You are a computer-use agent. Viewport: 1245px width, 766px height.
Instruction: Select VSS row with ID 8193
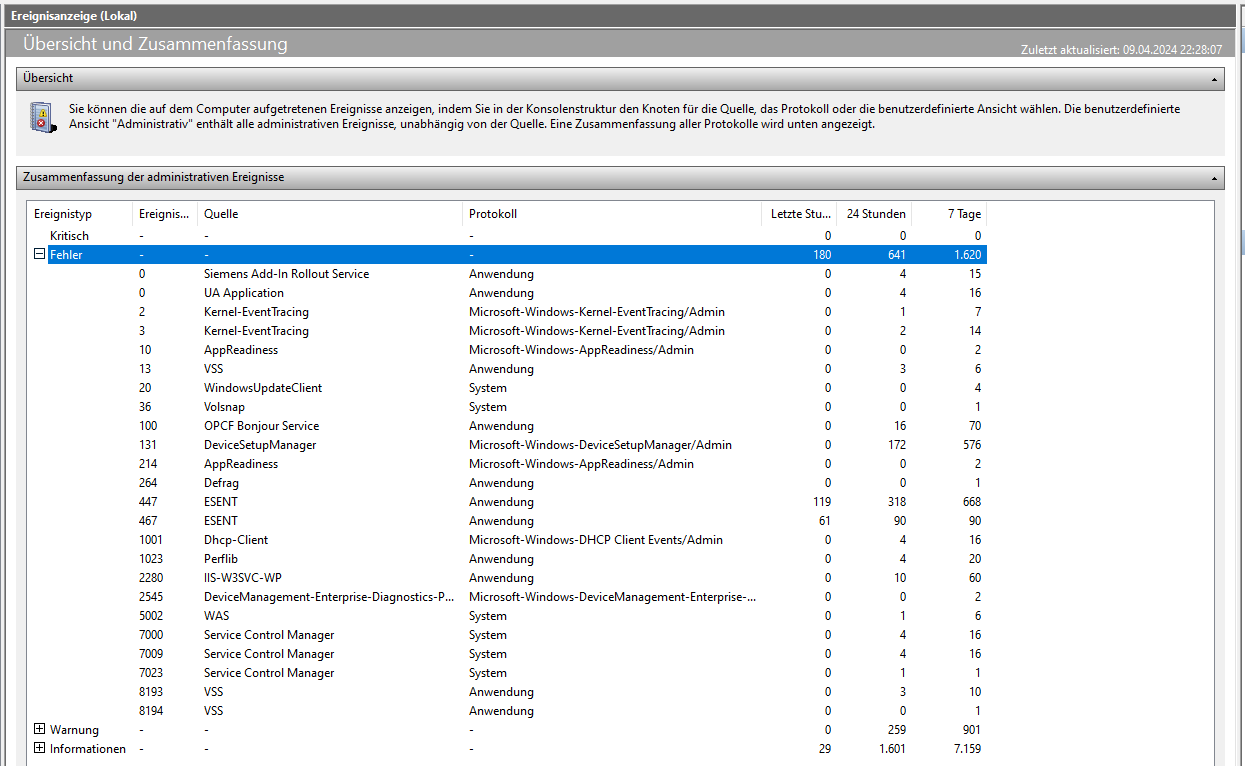click(508, 692)
